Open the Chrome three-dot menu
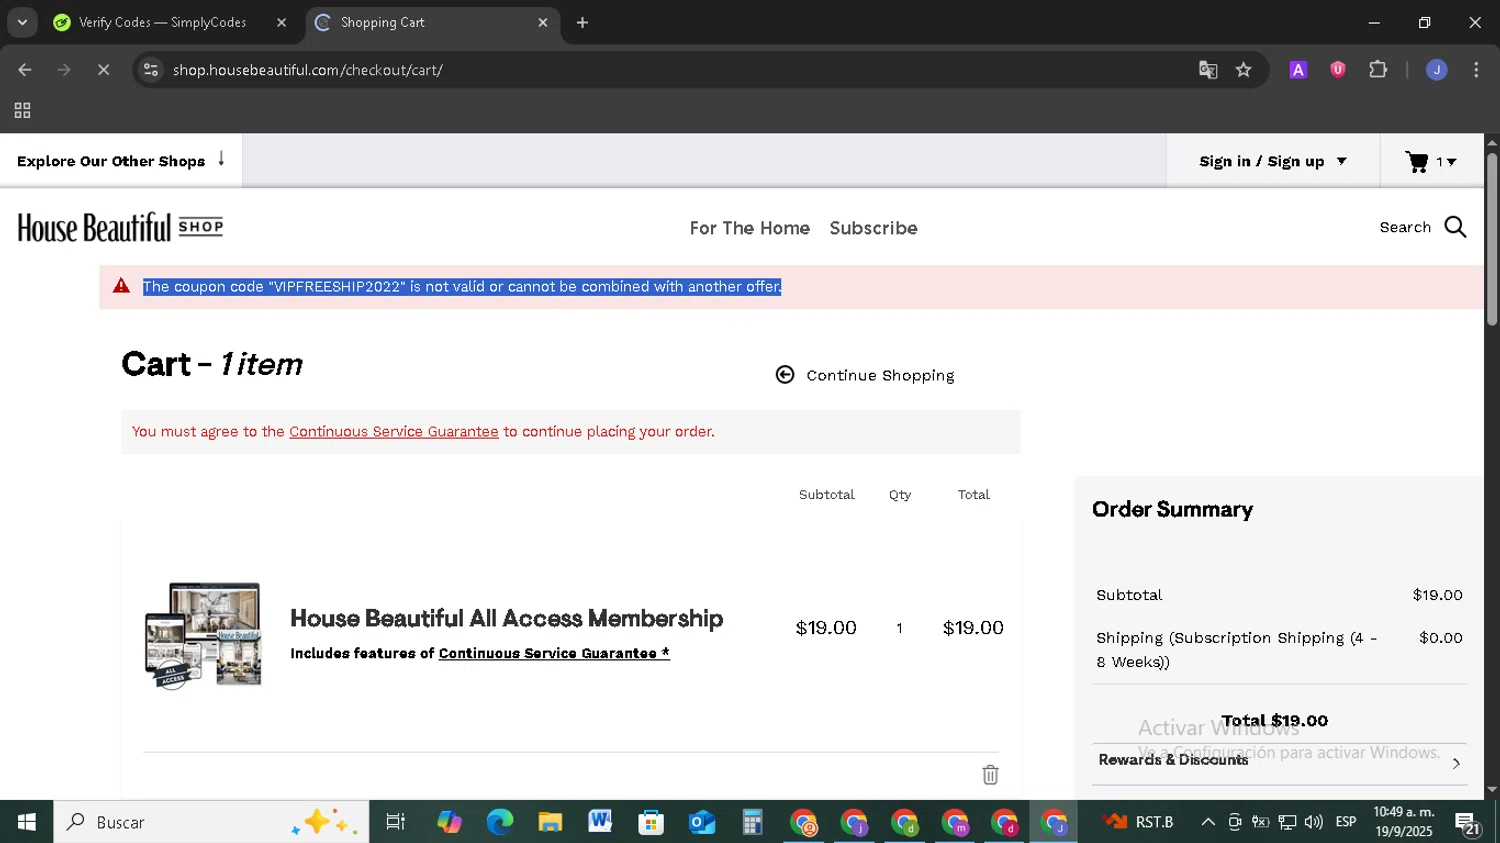 (x=1476, y=70)
